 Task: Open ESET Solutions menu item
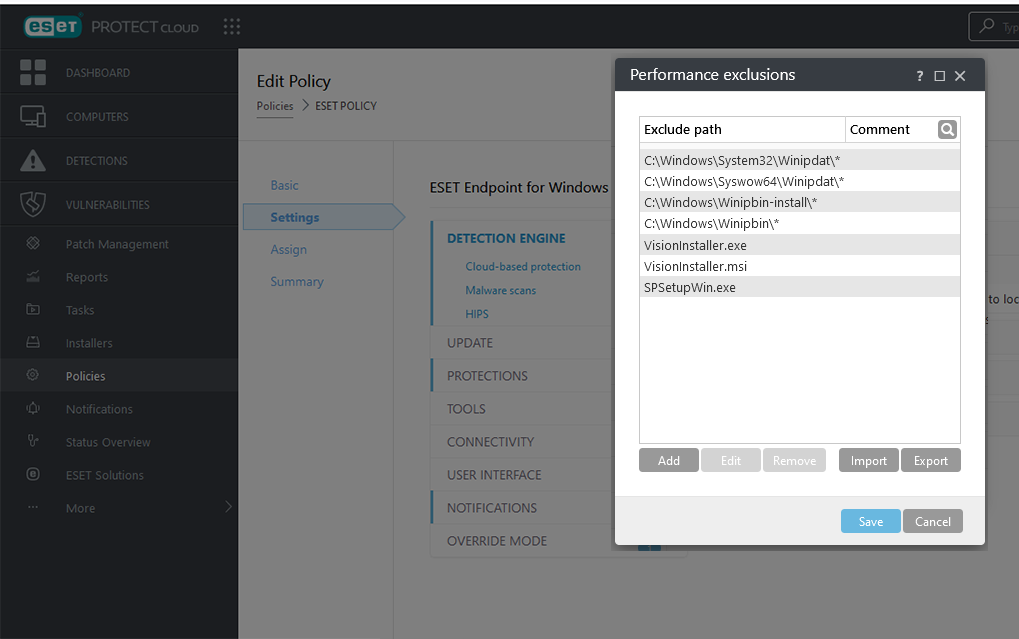(x=105, y=475)
